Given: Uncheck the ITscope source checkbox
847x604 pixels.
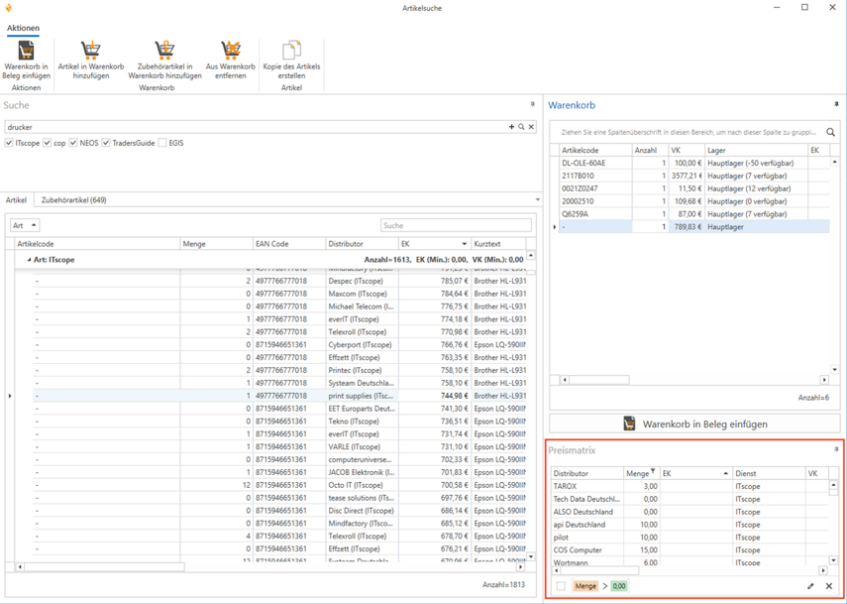Looking at the screenshot, I should (x=9, y=143).
